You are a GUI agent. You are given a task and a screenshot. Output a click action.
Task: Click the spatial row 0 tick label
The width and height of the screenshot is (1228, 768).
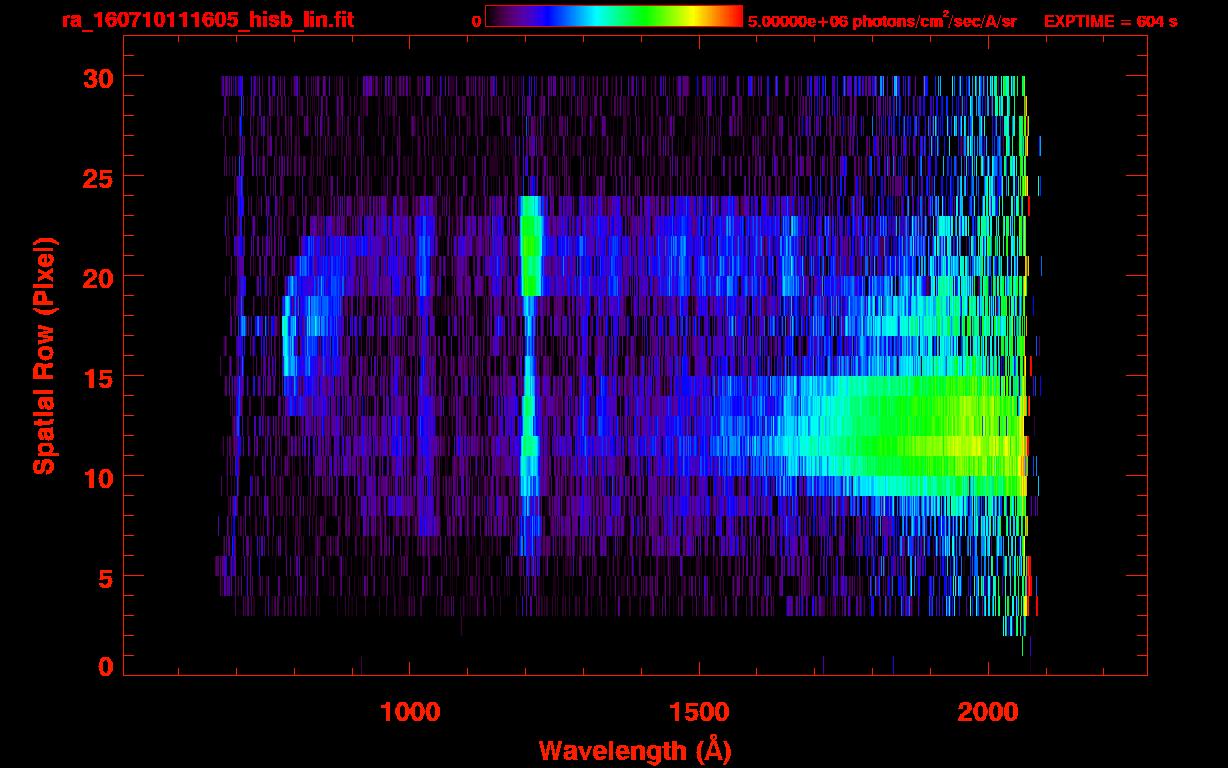tap(105, 667)
